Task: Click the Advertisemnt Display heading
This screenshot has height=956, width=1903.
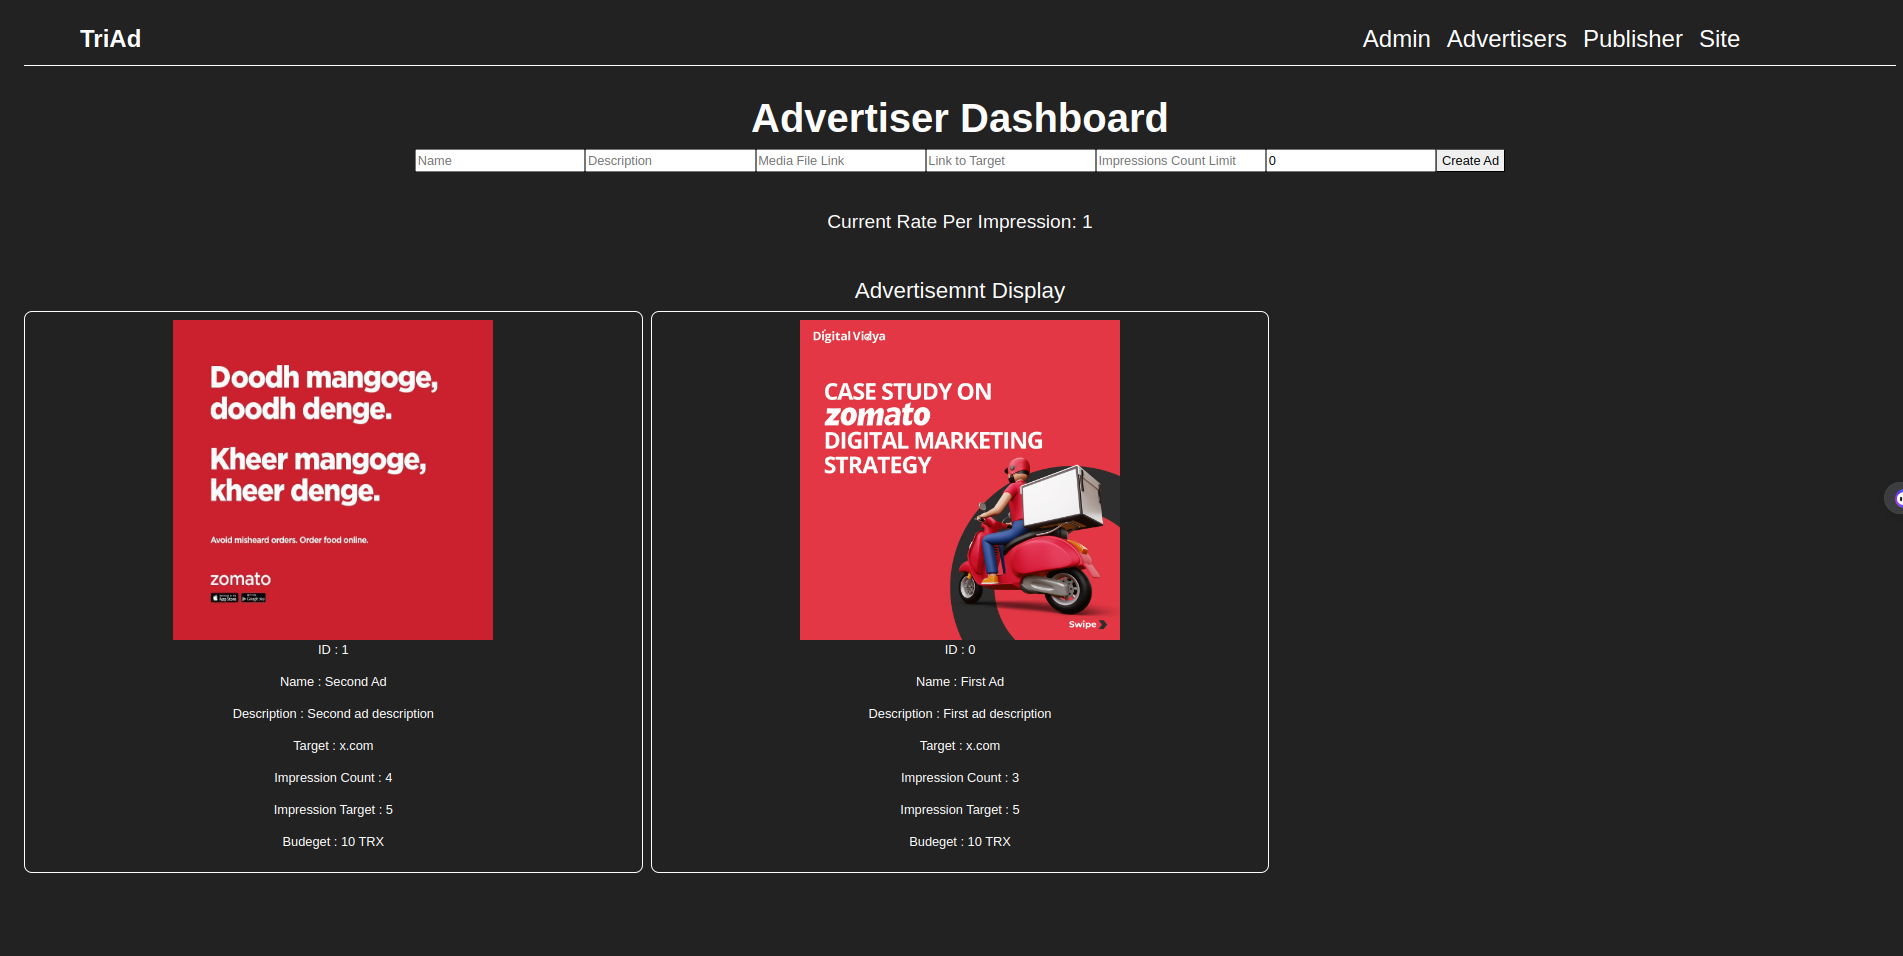Action: pos(960,291)
